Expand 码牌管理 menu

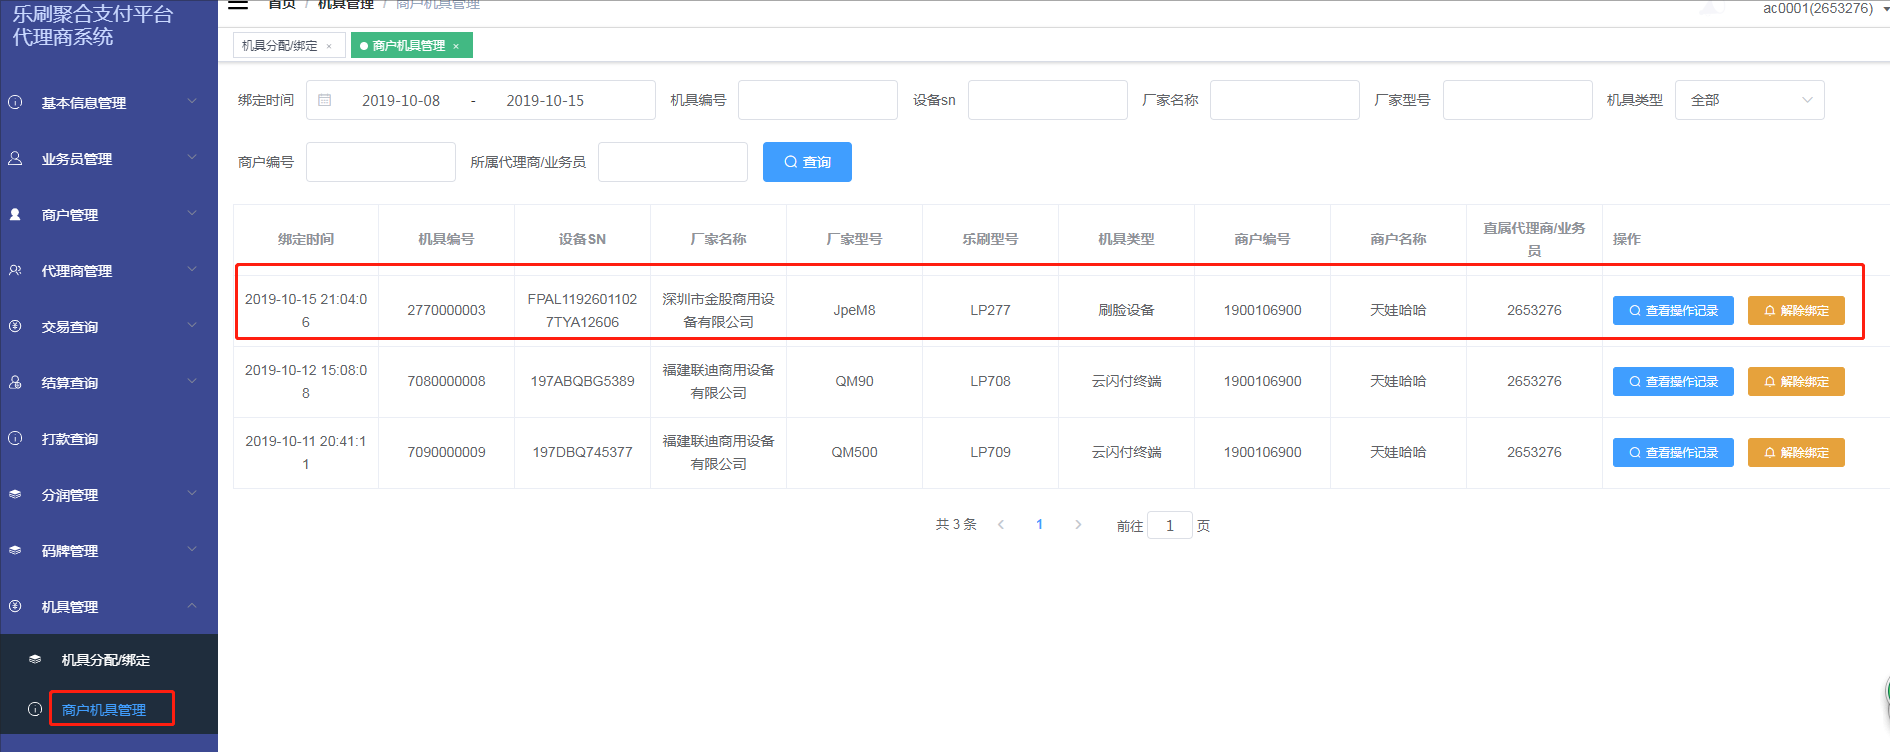[192, 549]
